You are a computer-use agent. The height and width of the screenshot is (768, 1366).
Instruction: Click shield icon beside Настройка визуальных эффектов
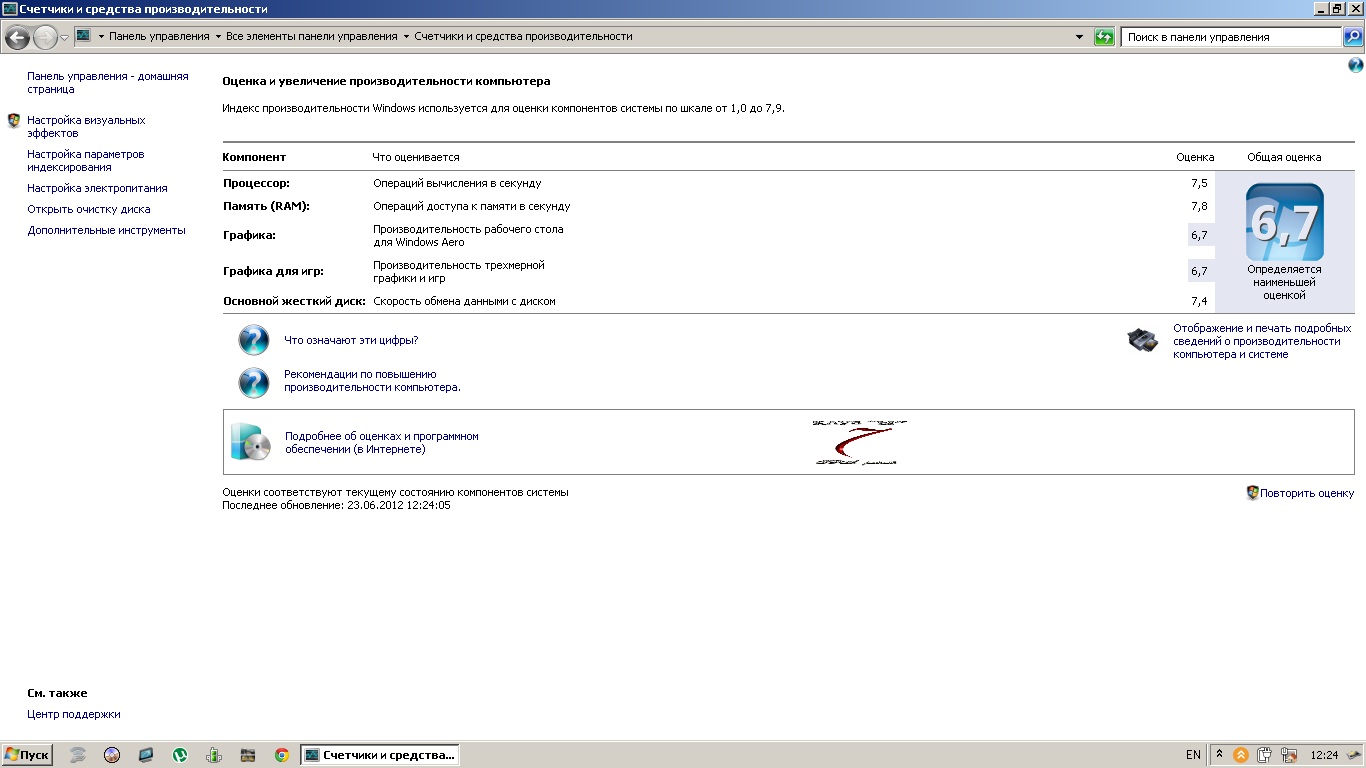(13, 120)
